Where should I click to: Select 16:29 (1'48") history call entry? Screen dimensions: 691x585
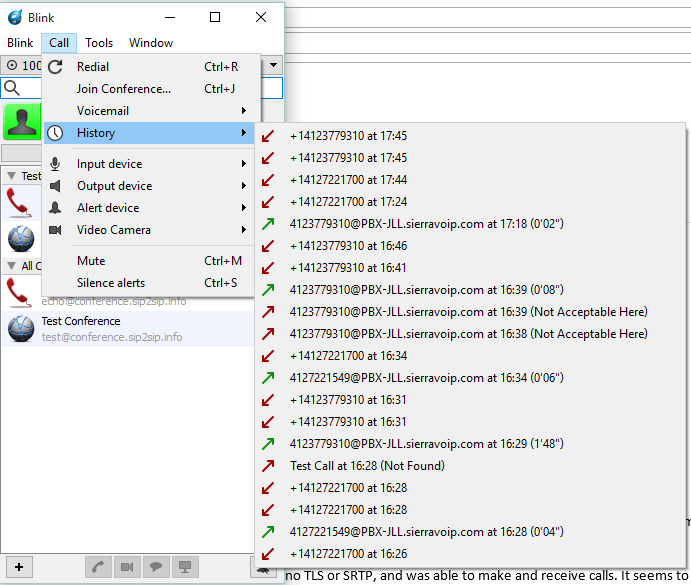point(470,444)
